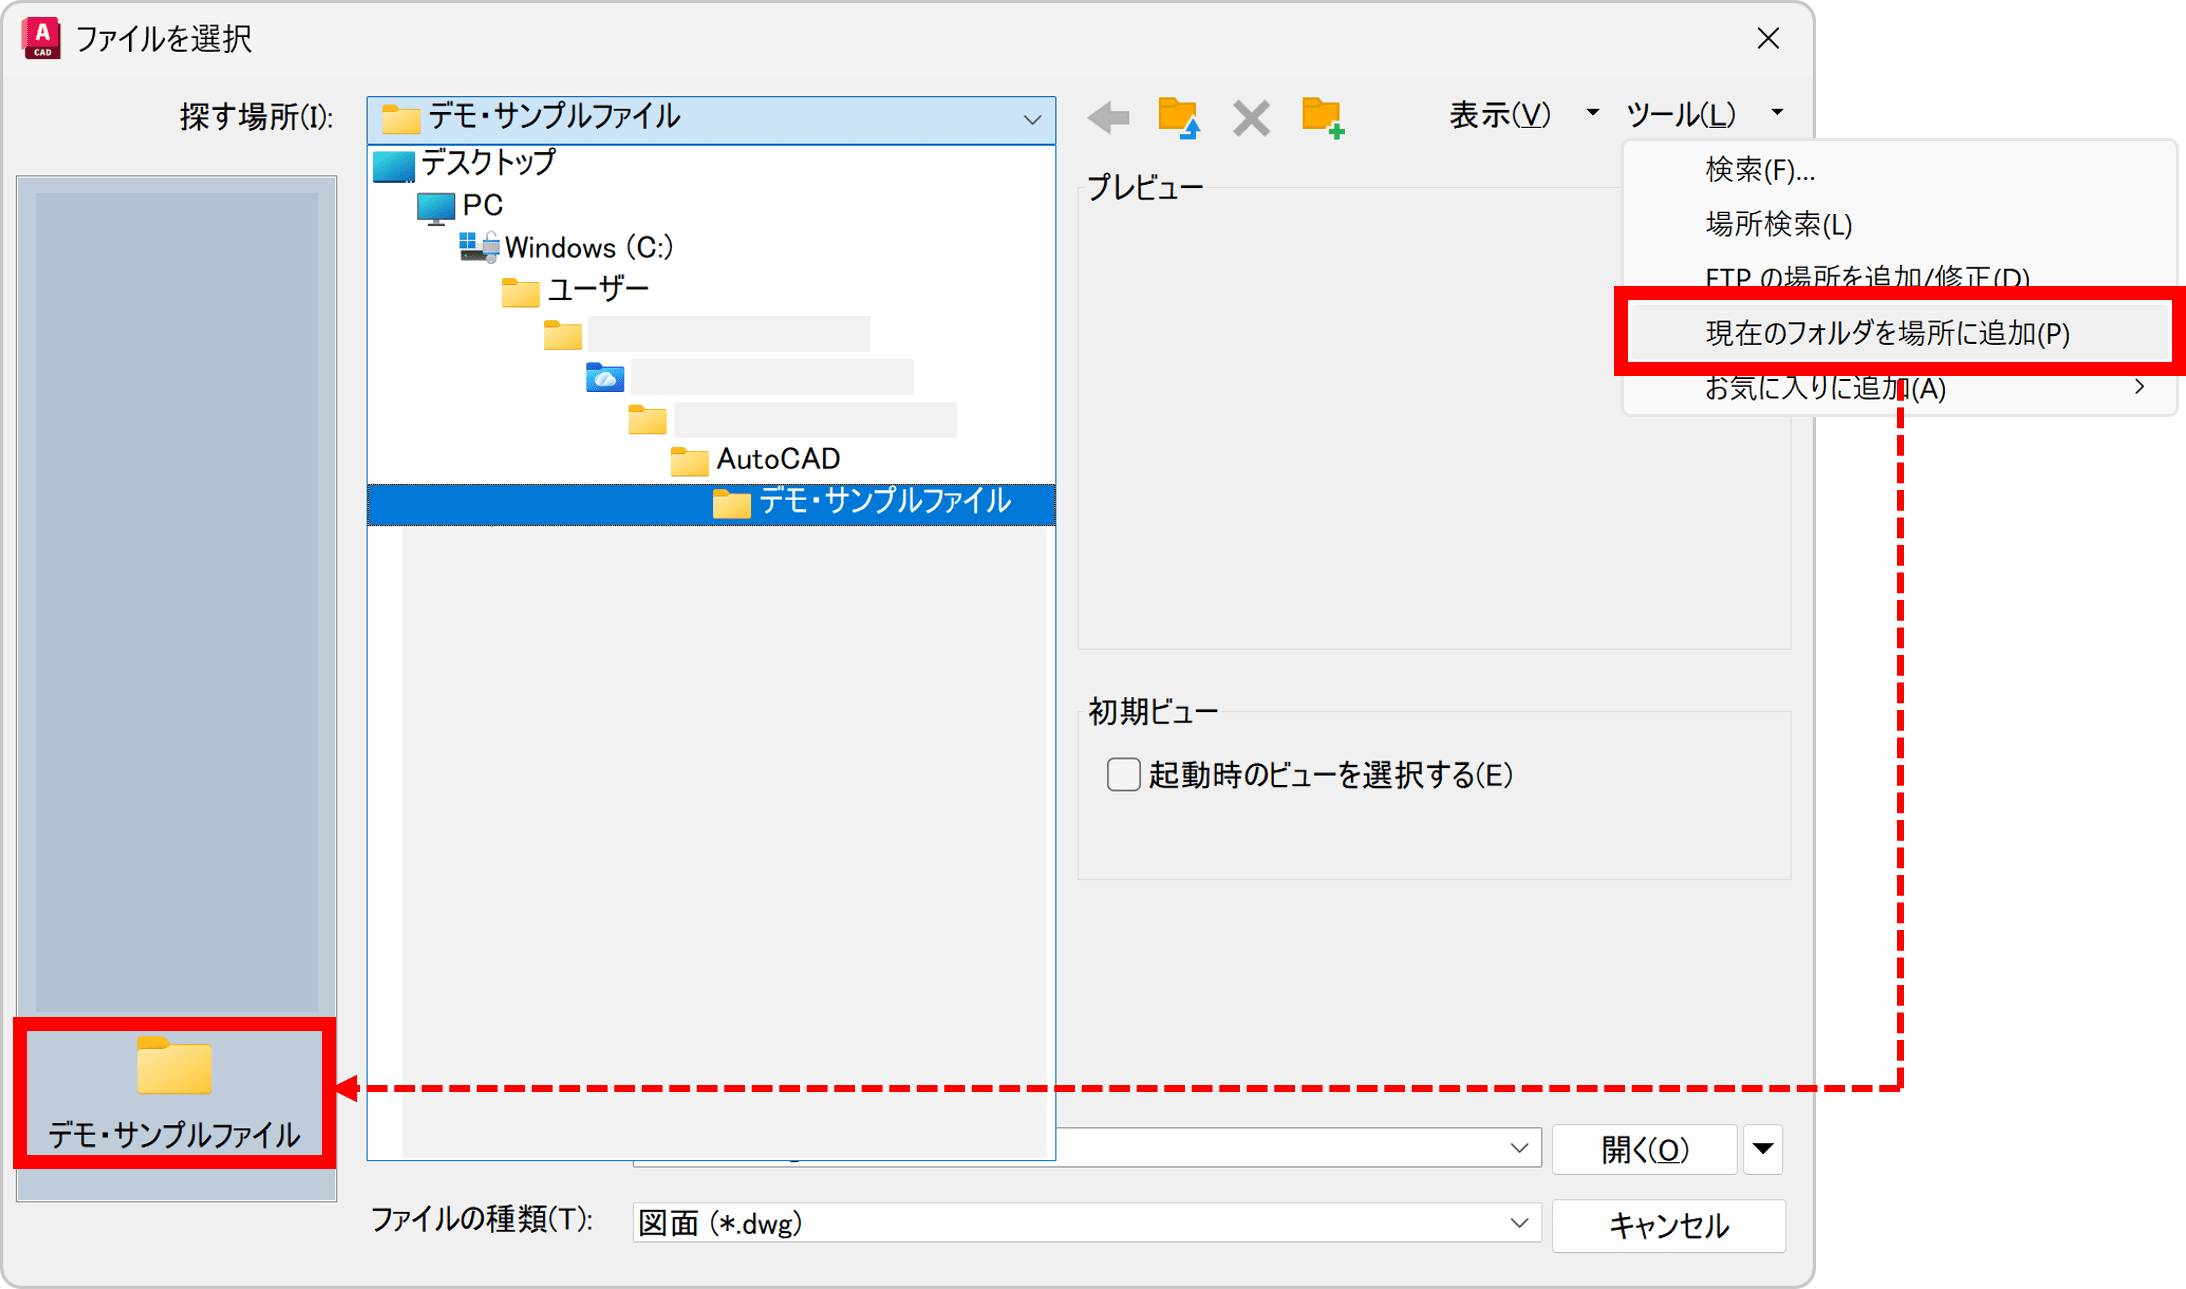
Task: Open the 表示(V) menu
Action: click(1500, 116)
